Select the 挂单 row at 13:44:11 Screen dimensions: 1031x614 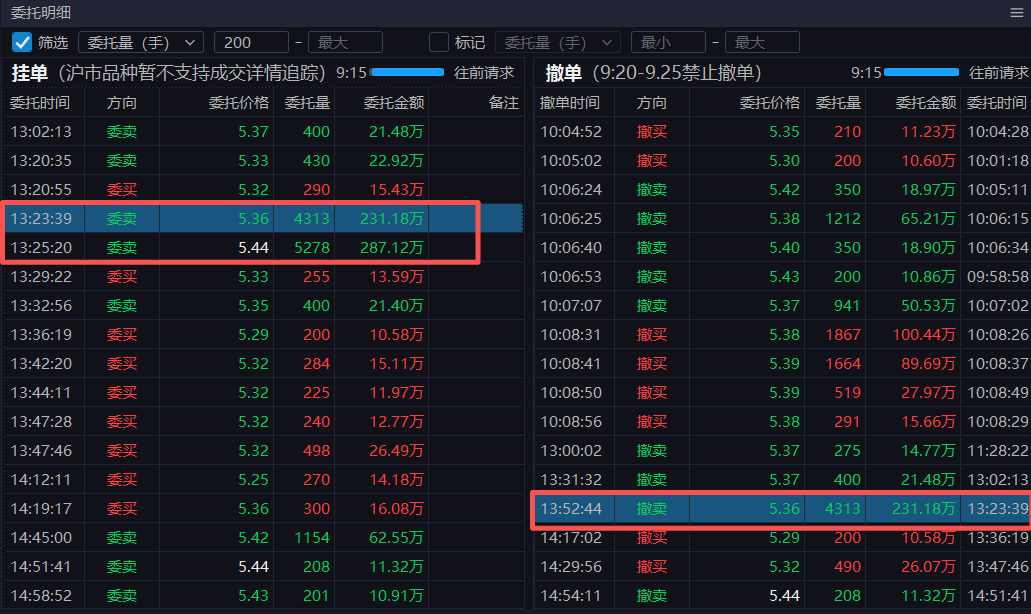point(263,392)
